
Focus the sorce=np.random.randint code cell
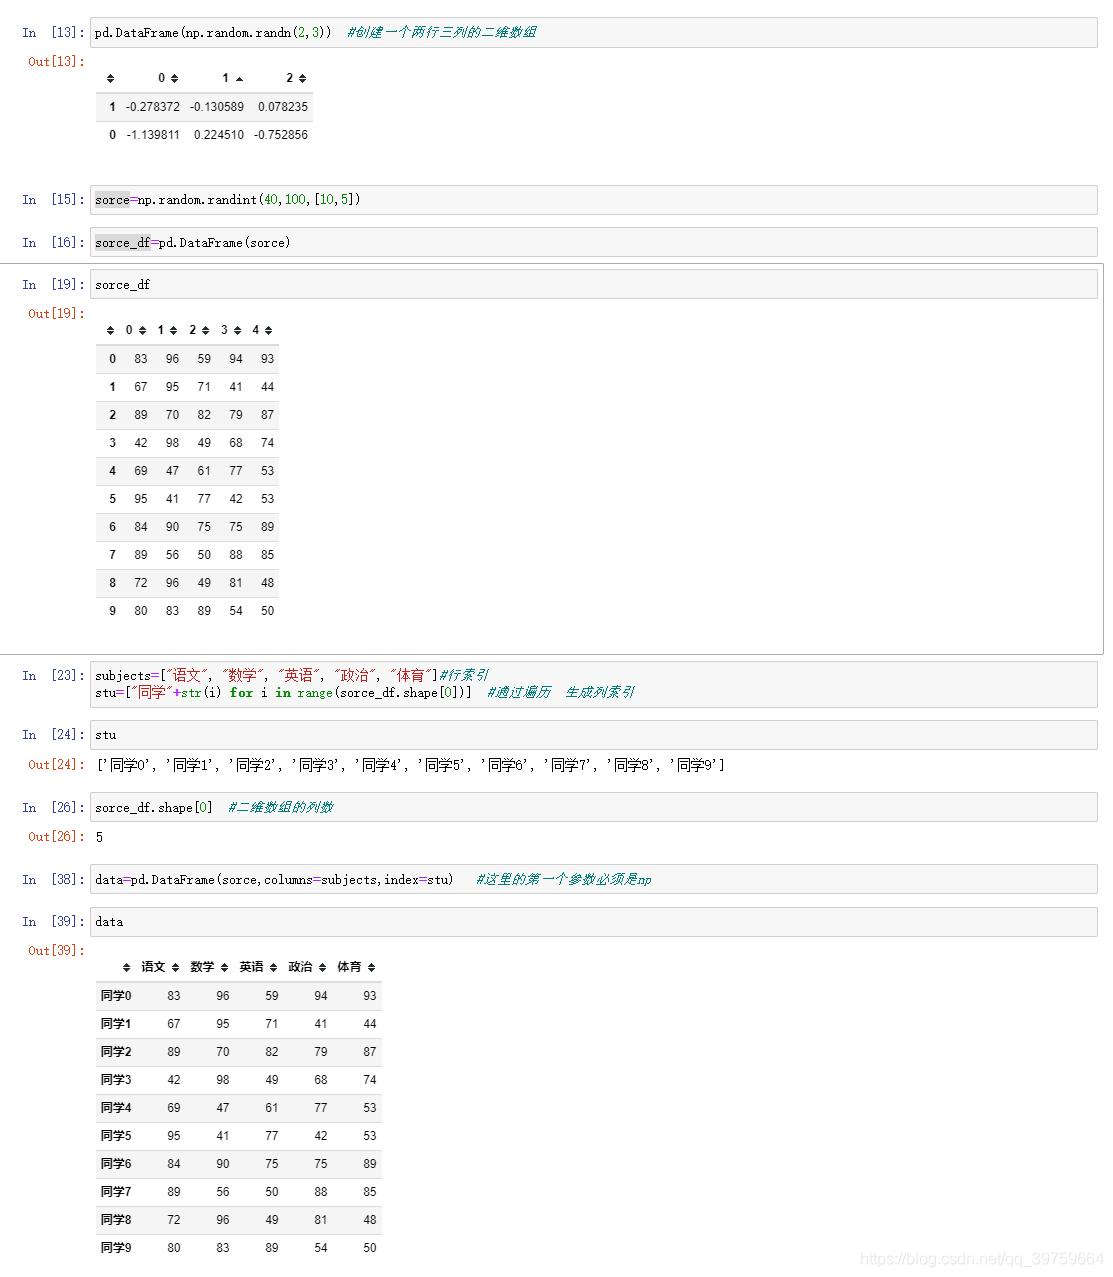(x=593, y=200)
